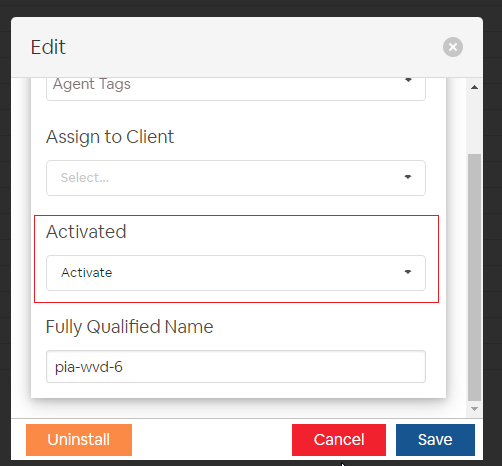Viewport: 502px width, 466px height.
Task: Click the Fully Qualified Name label
Action: tap(129, 327)
